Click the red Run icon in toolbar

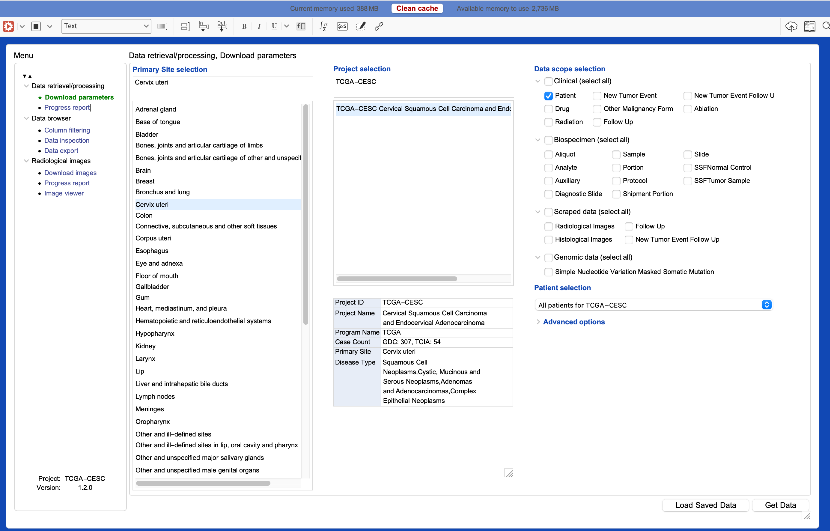[x=10, y=26]
